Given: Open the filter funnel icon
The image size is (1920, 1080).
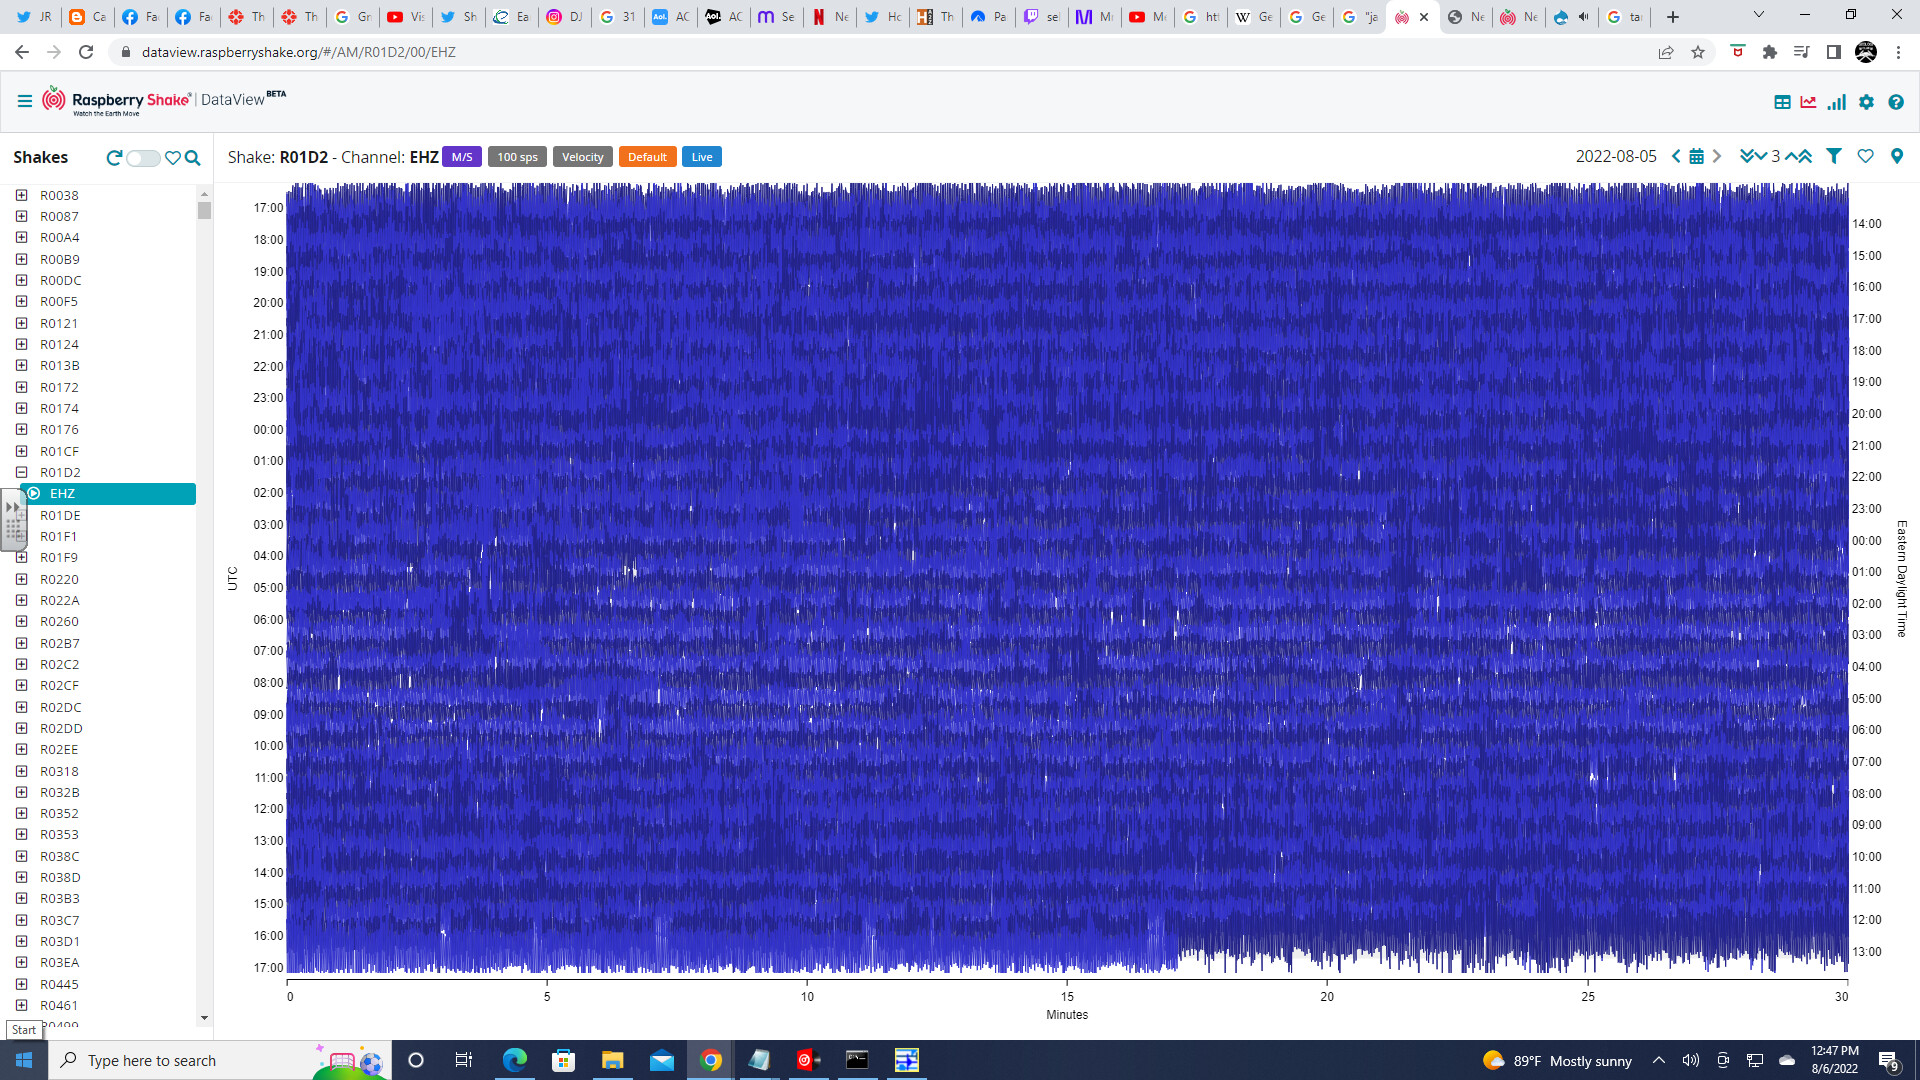Looking at the screenshot, I should (1834, 156).
